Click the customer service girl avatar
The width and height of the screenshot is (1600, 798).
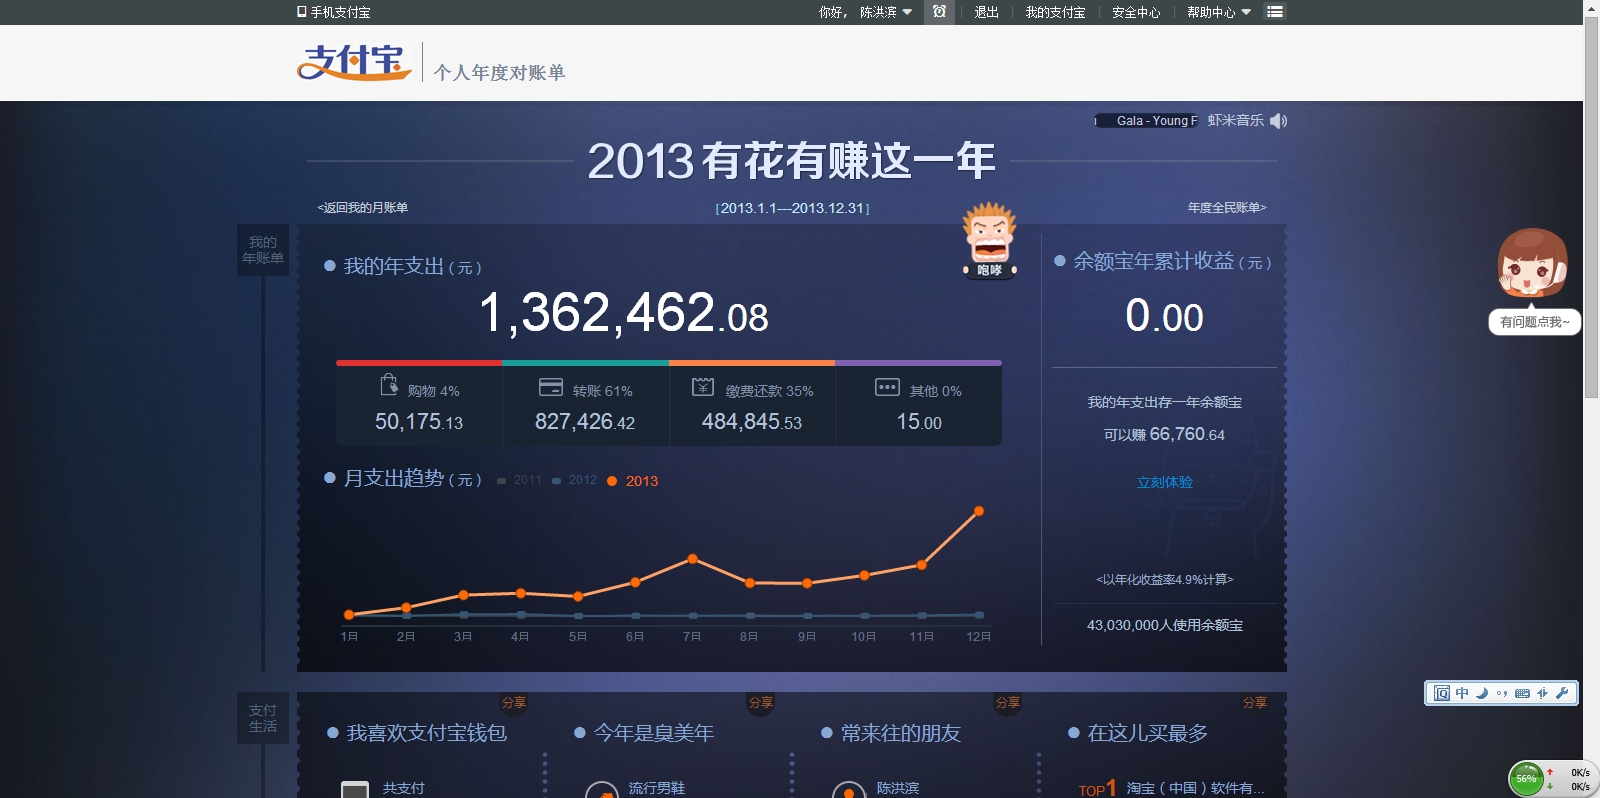point(1532,263)
